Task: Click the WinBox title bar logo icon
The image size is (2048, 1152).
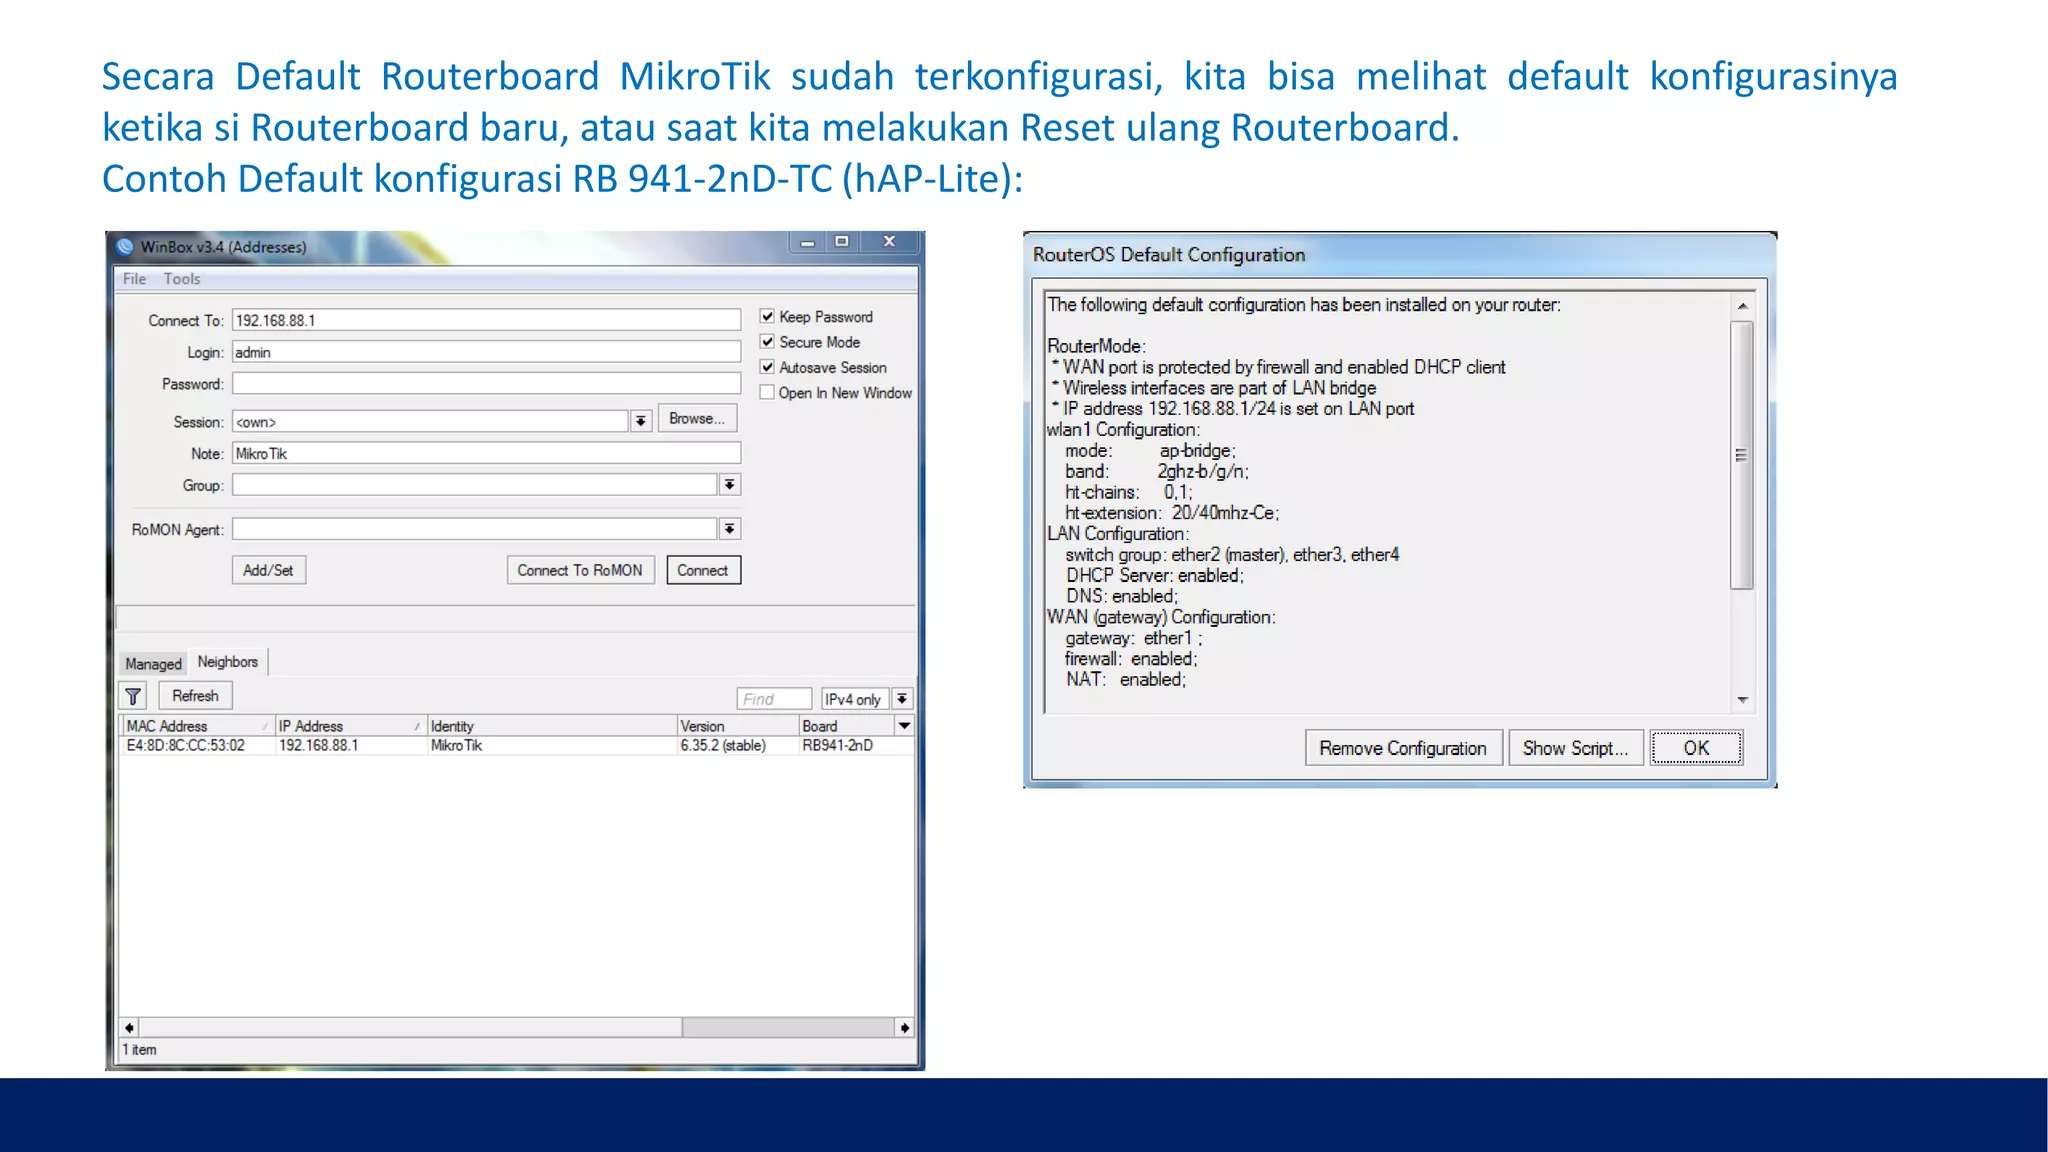Action: click(125, 246)
